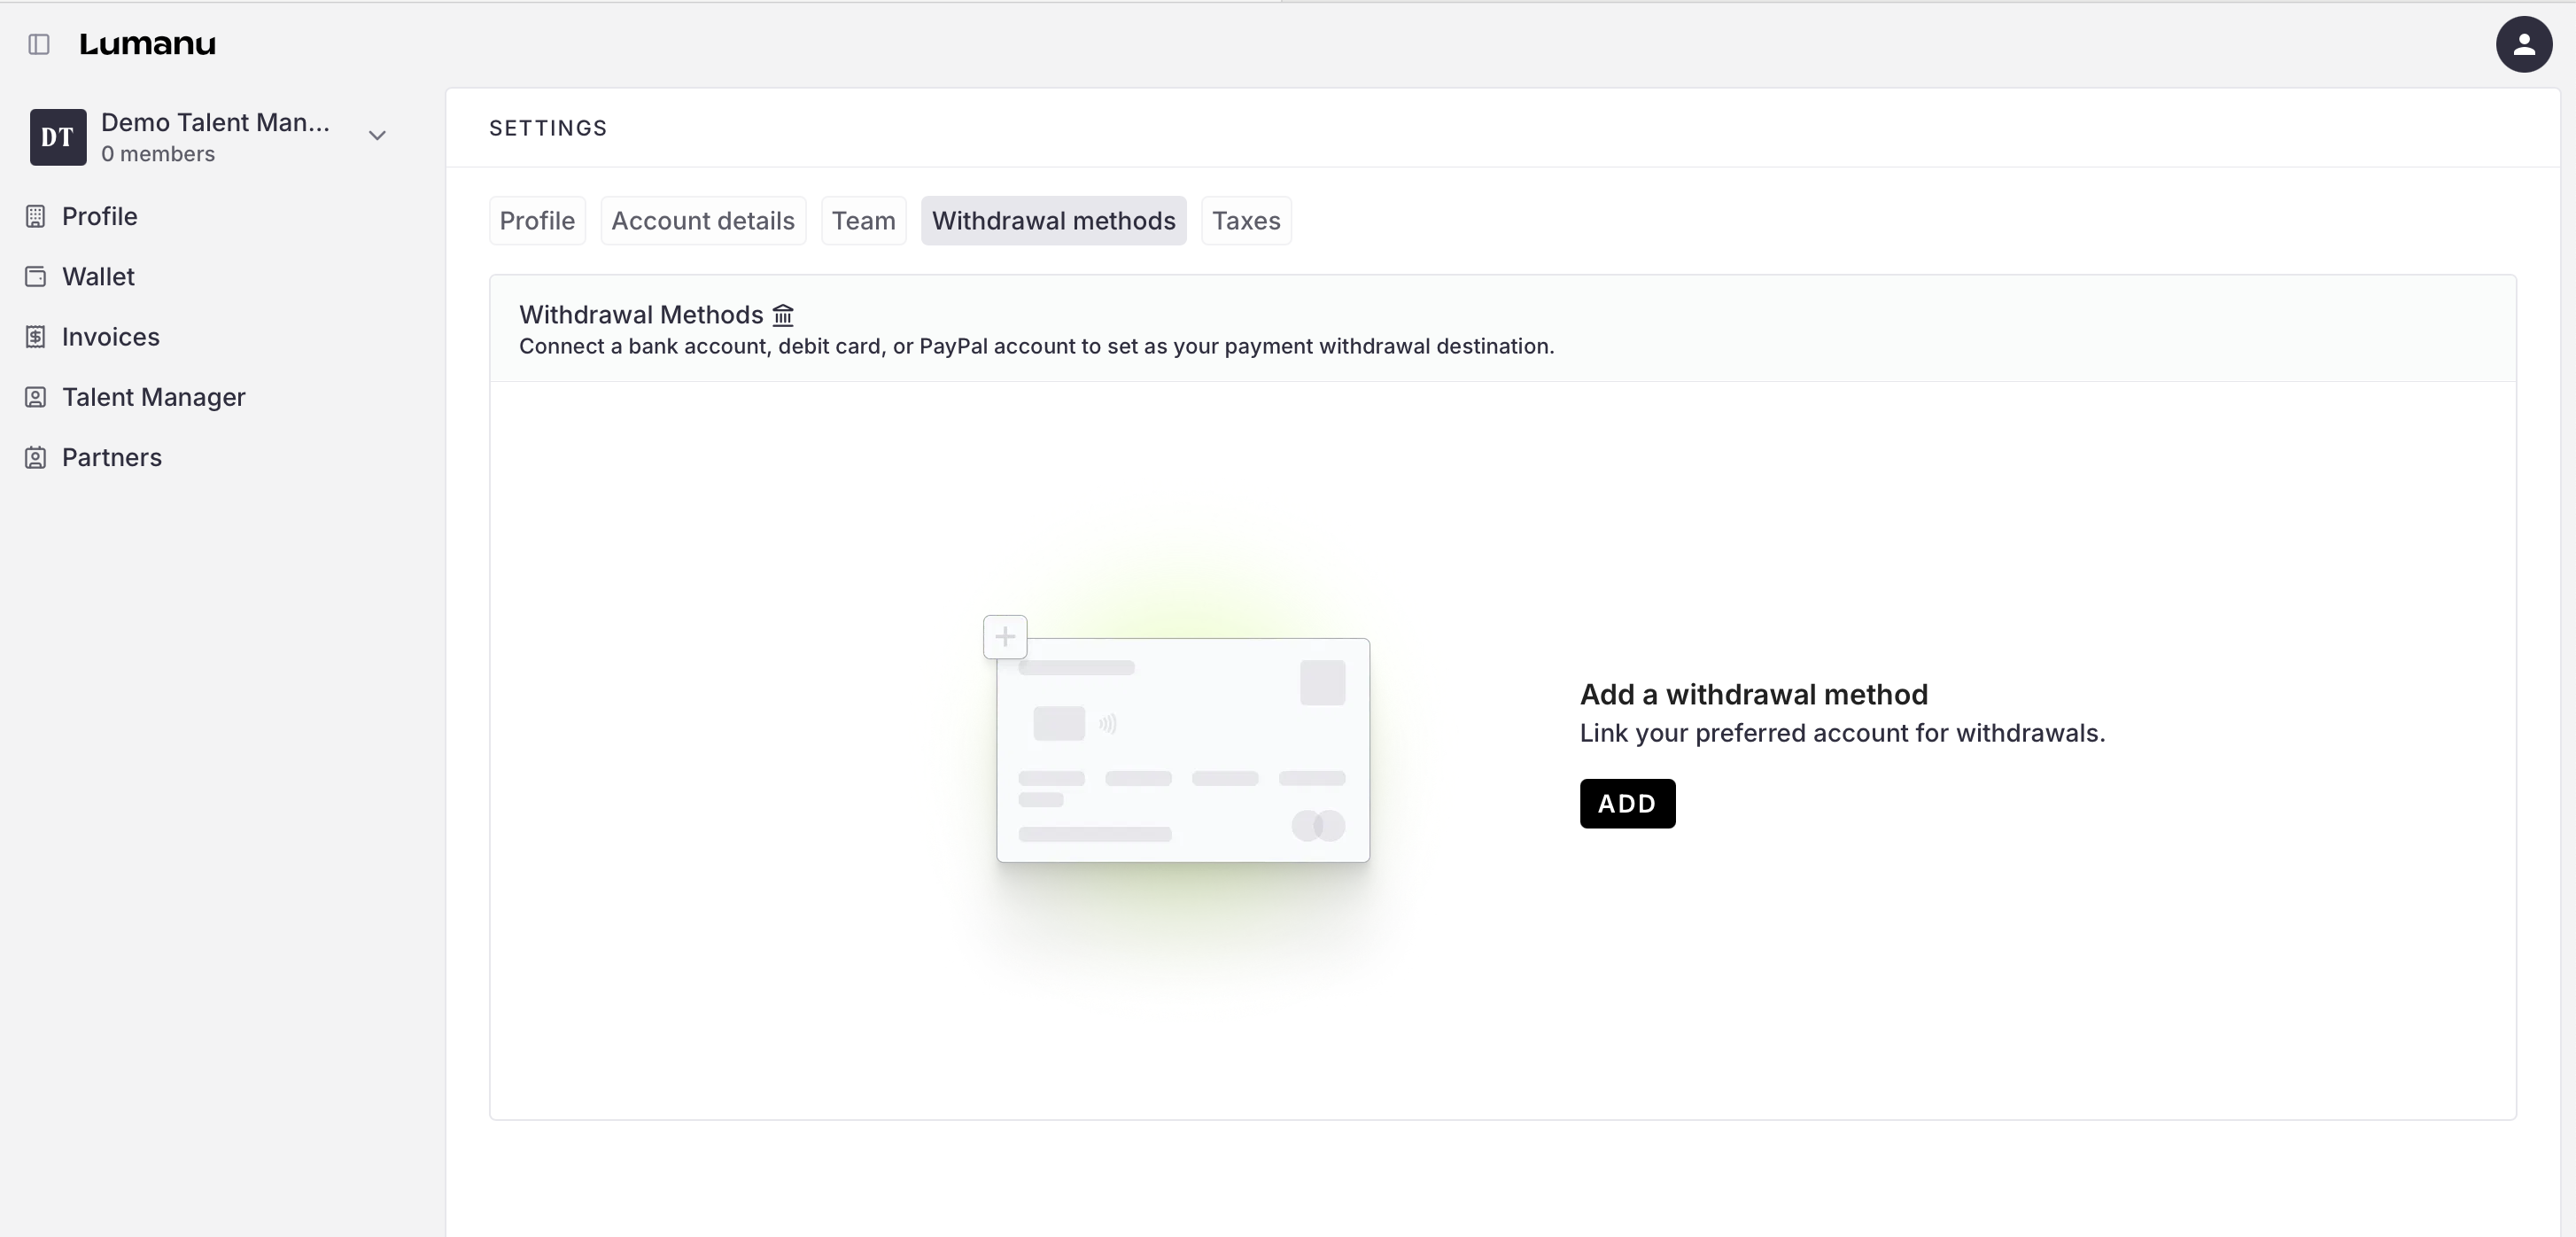Expand the Demo Talent Manager chevron
This screenshot has height=1237, width=2576.
coord(377,136)
